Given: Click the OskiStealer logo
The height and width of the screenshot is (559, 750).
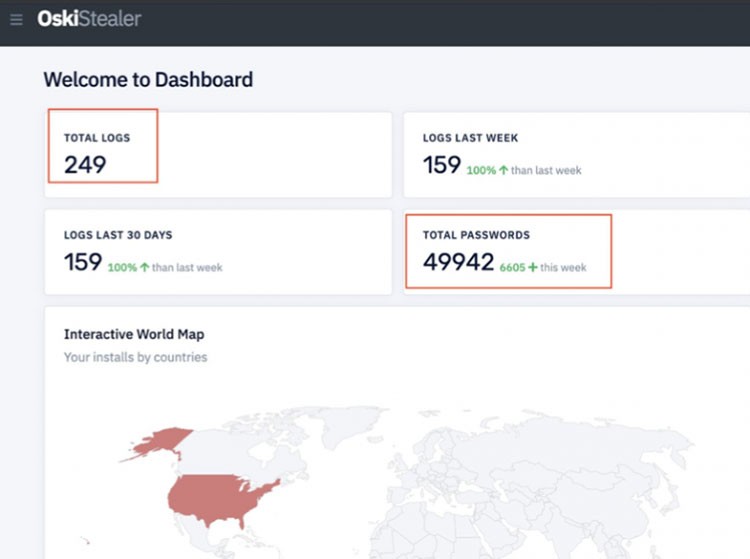Looking at the screenshot, I should point(89,19).
